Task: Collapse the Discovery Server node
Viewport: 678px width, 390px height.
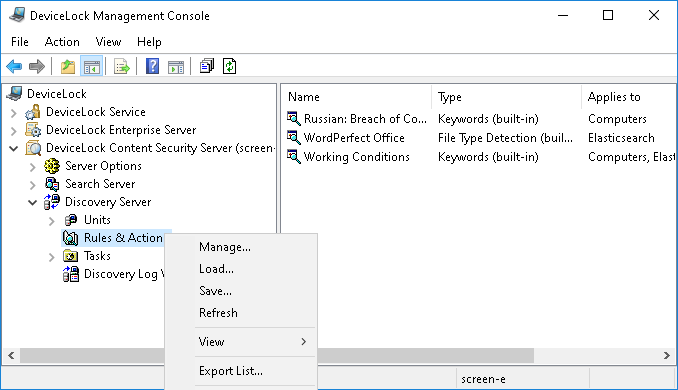Action: point(32,202)
